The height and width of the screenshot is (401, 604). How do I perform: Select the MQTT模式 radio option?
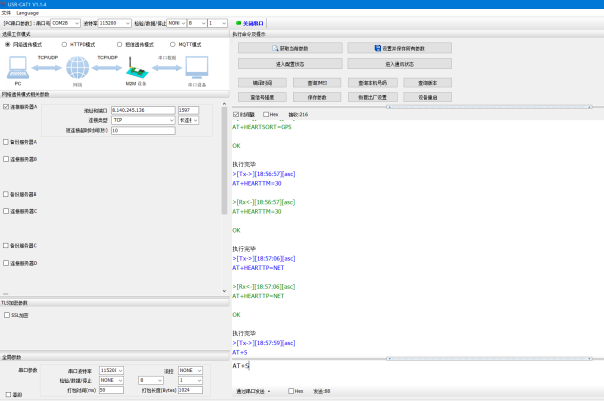(173, 44)
